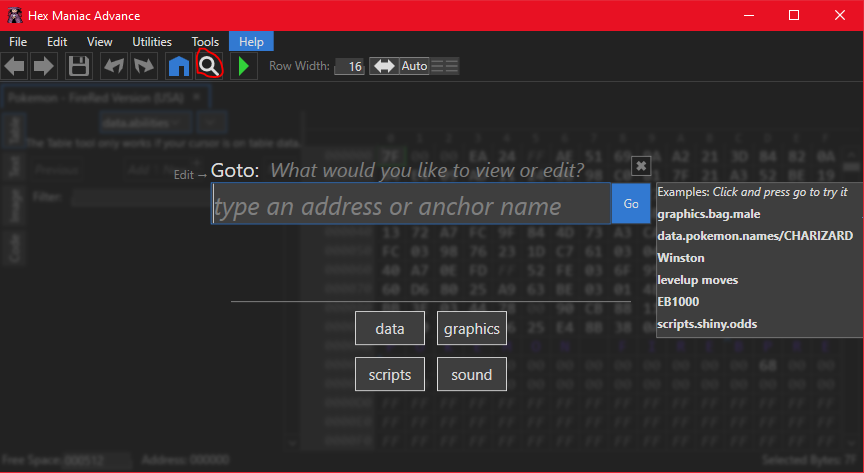Click the scripts category button
This screenshot has height=473, width=864.
[x=390, y=374]
